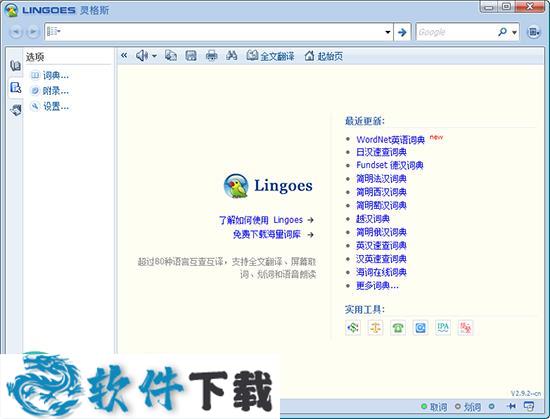Open the dictionary group selector in search box

click(x=54, y=32)
